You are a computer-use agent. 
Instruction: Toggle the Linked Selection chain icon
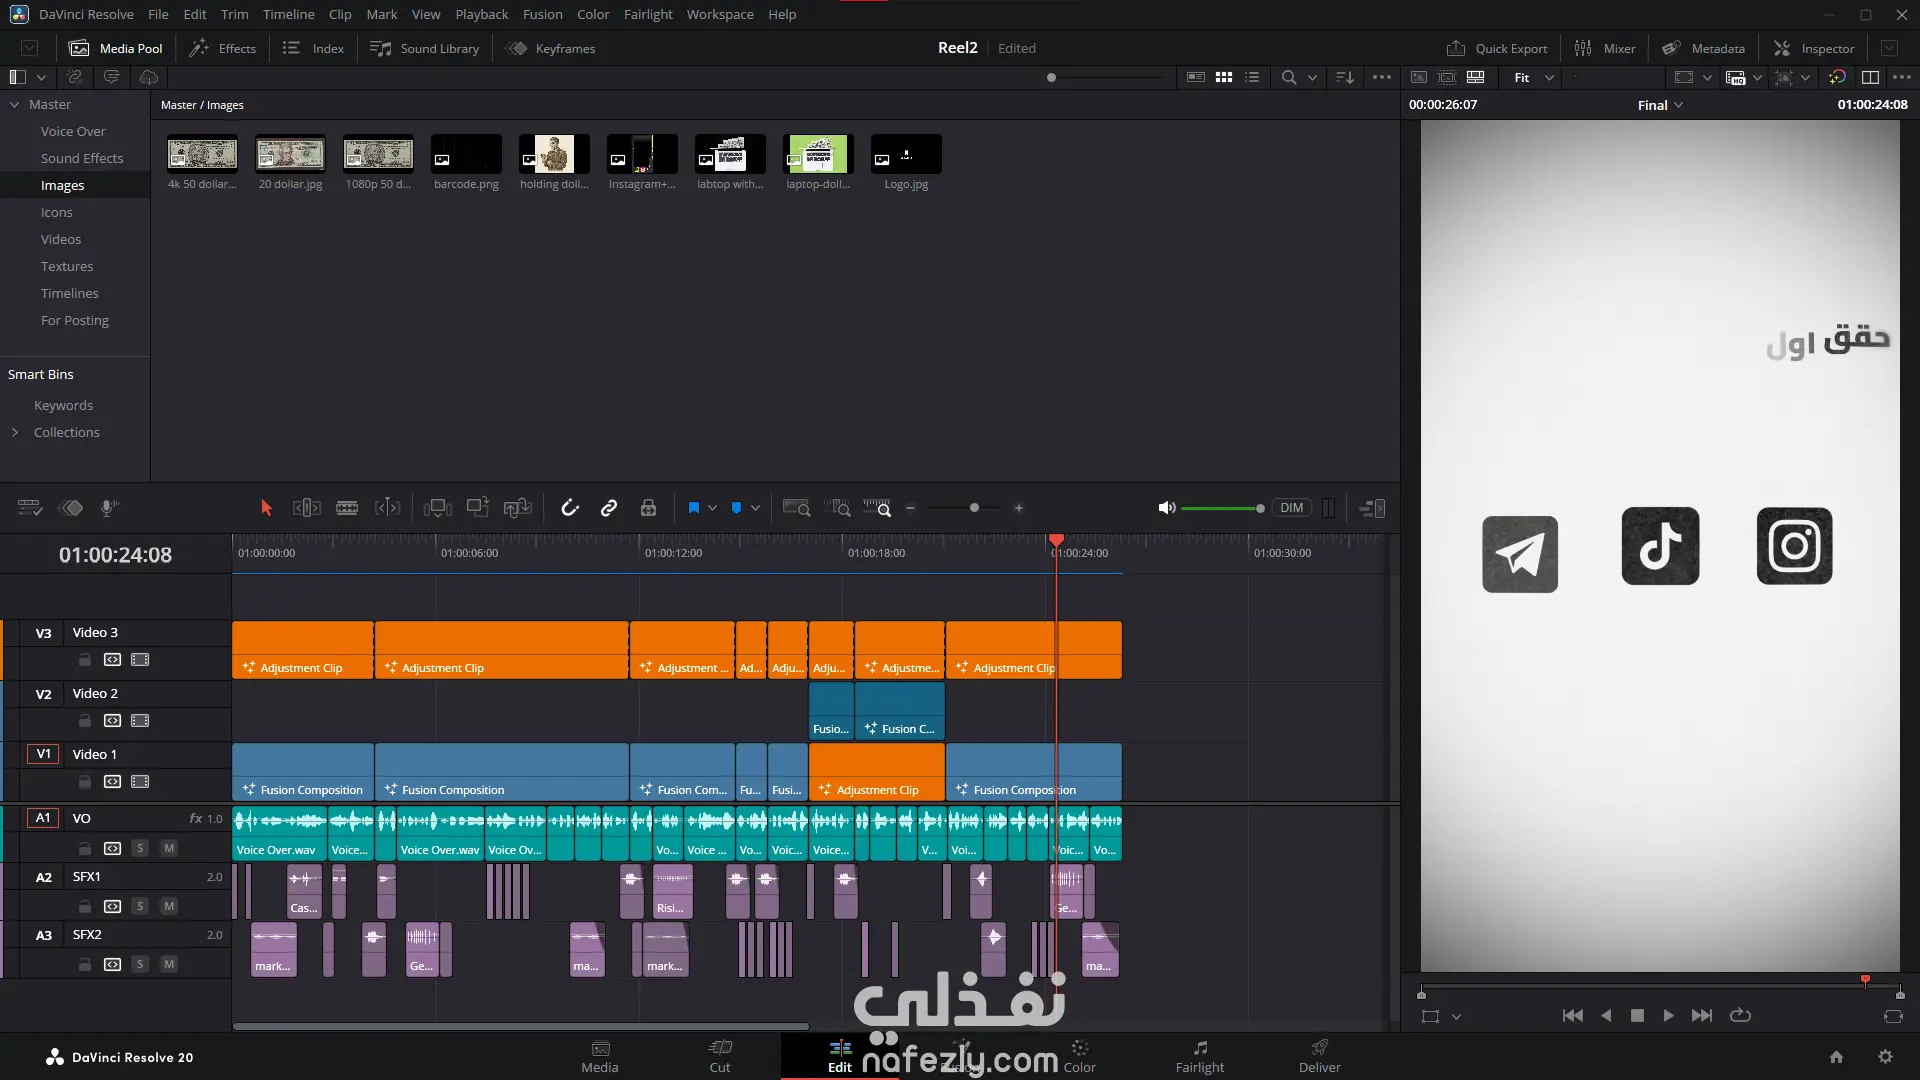coord(609,508)
